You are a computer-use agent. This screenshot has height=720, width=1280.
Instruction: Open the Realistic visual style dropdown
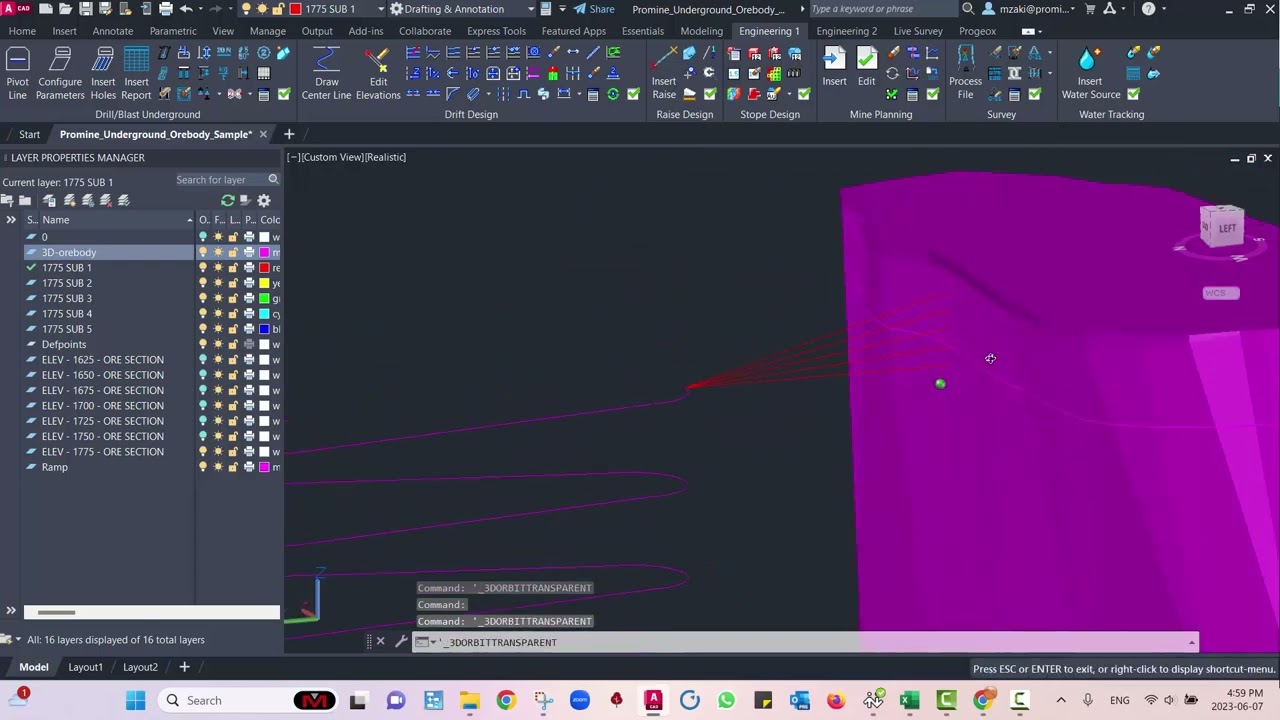tap(386, 157)
